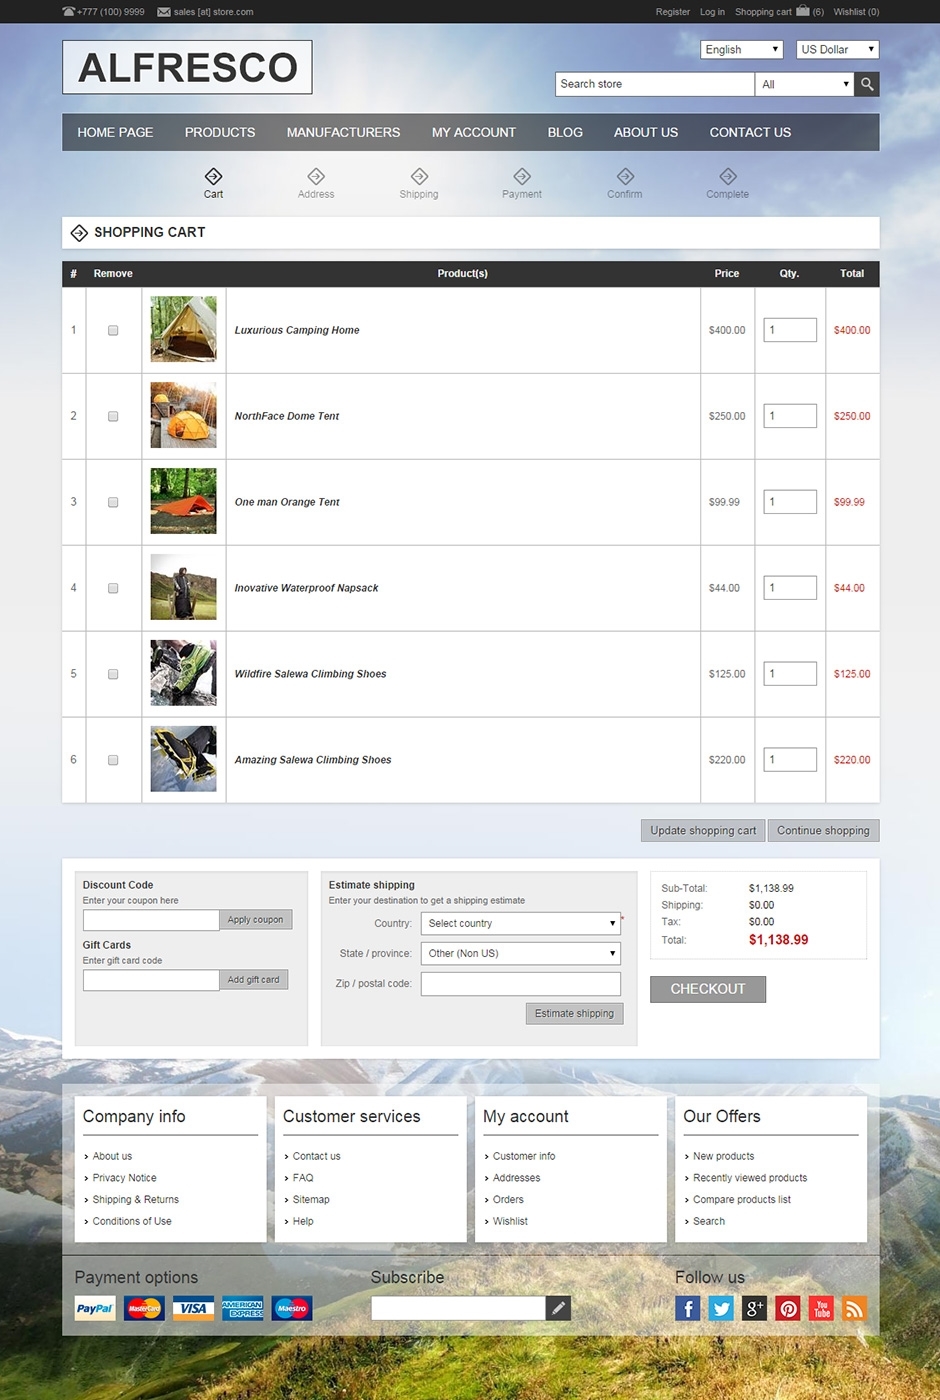The width and height of the screenshot is (940, 1400).
Task: Click the NorthFace Dome Tent thumbnail
Action: click(x=183, y=416)
